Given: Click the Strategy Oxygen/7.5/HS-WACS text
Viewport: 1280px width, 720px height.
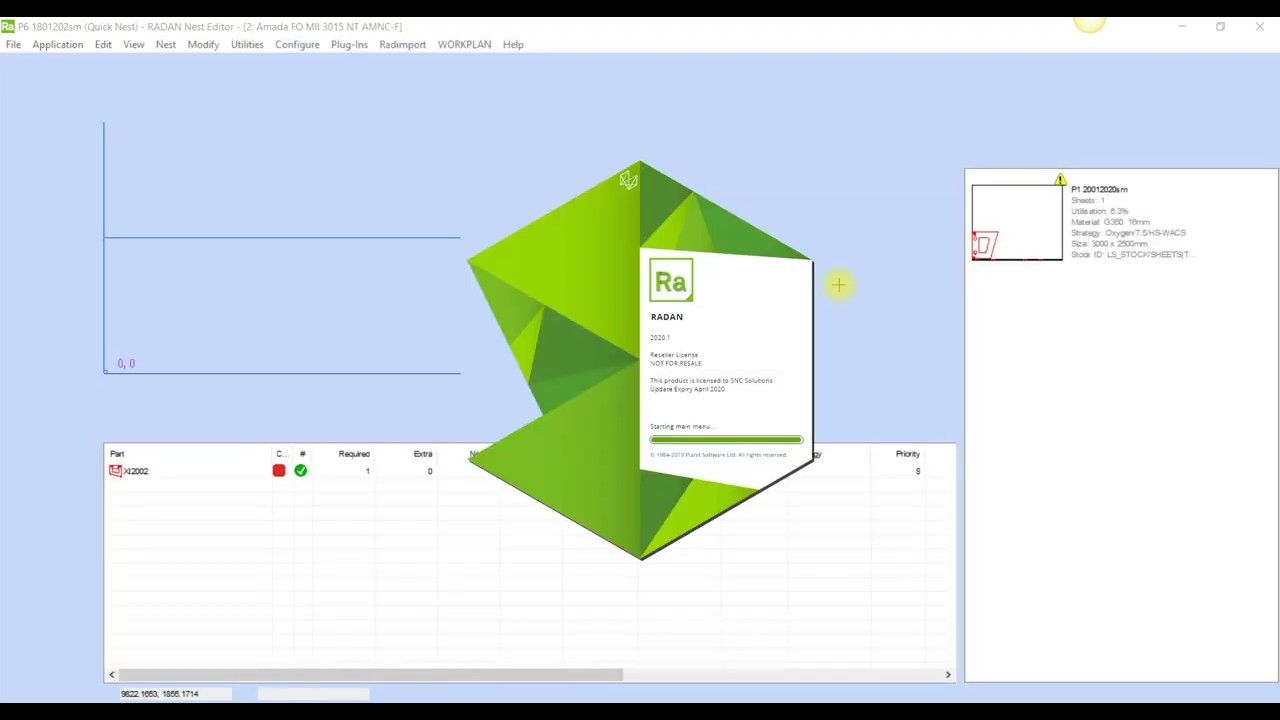Looking at the screenshot, I should (x=1128, y=233).
